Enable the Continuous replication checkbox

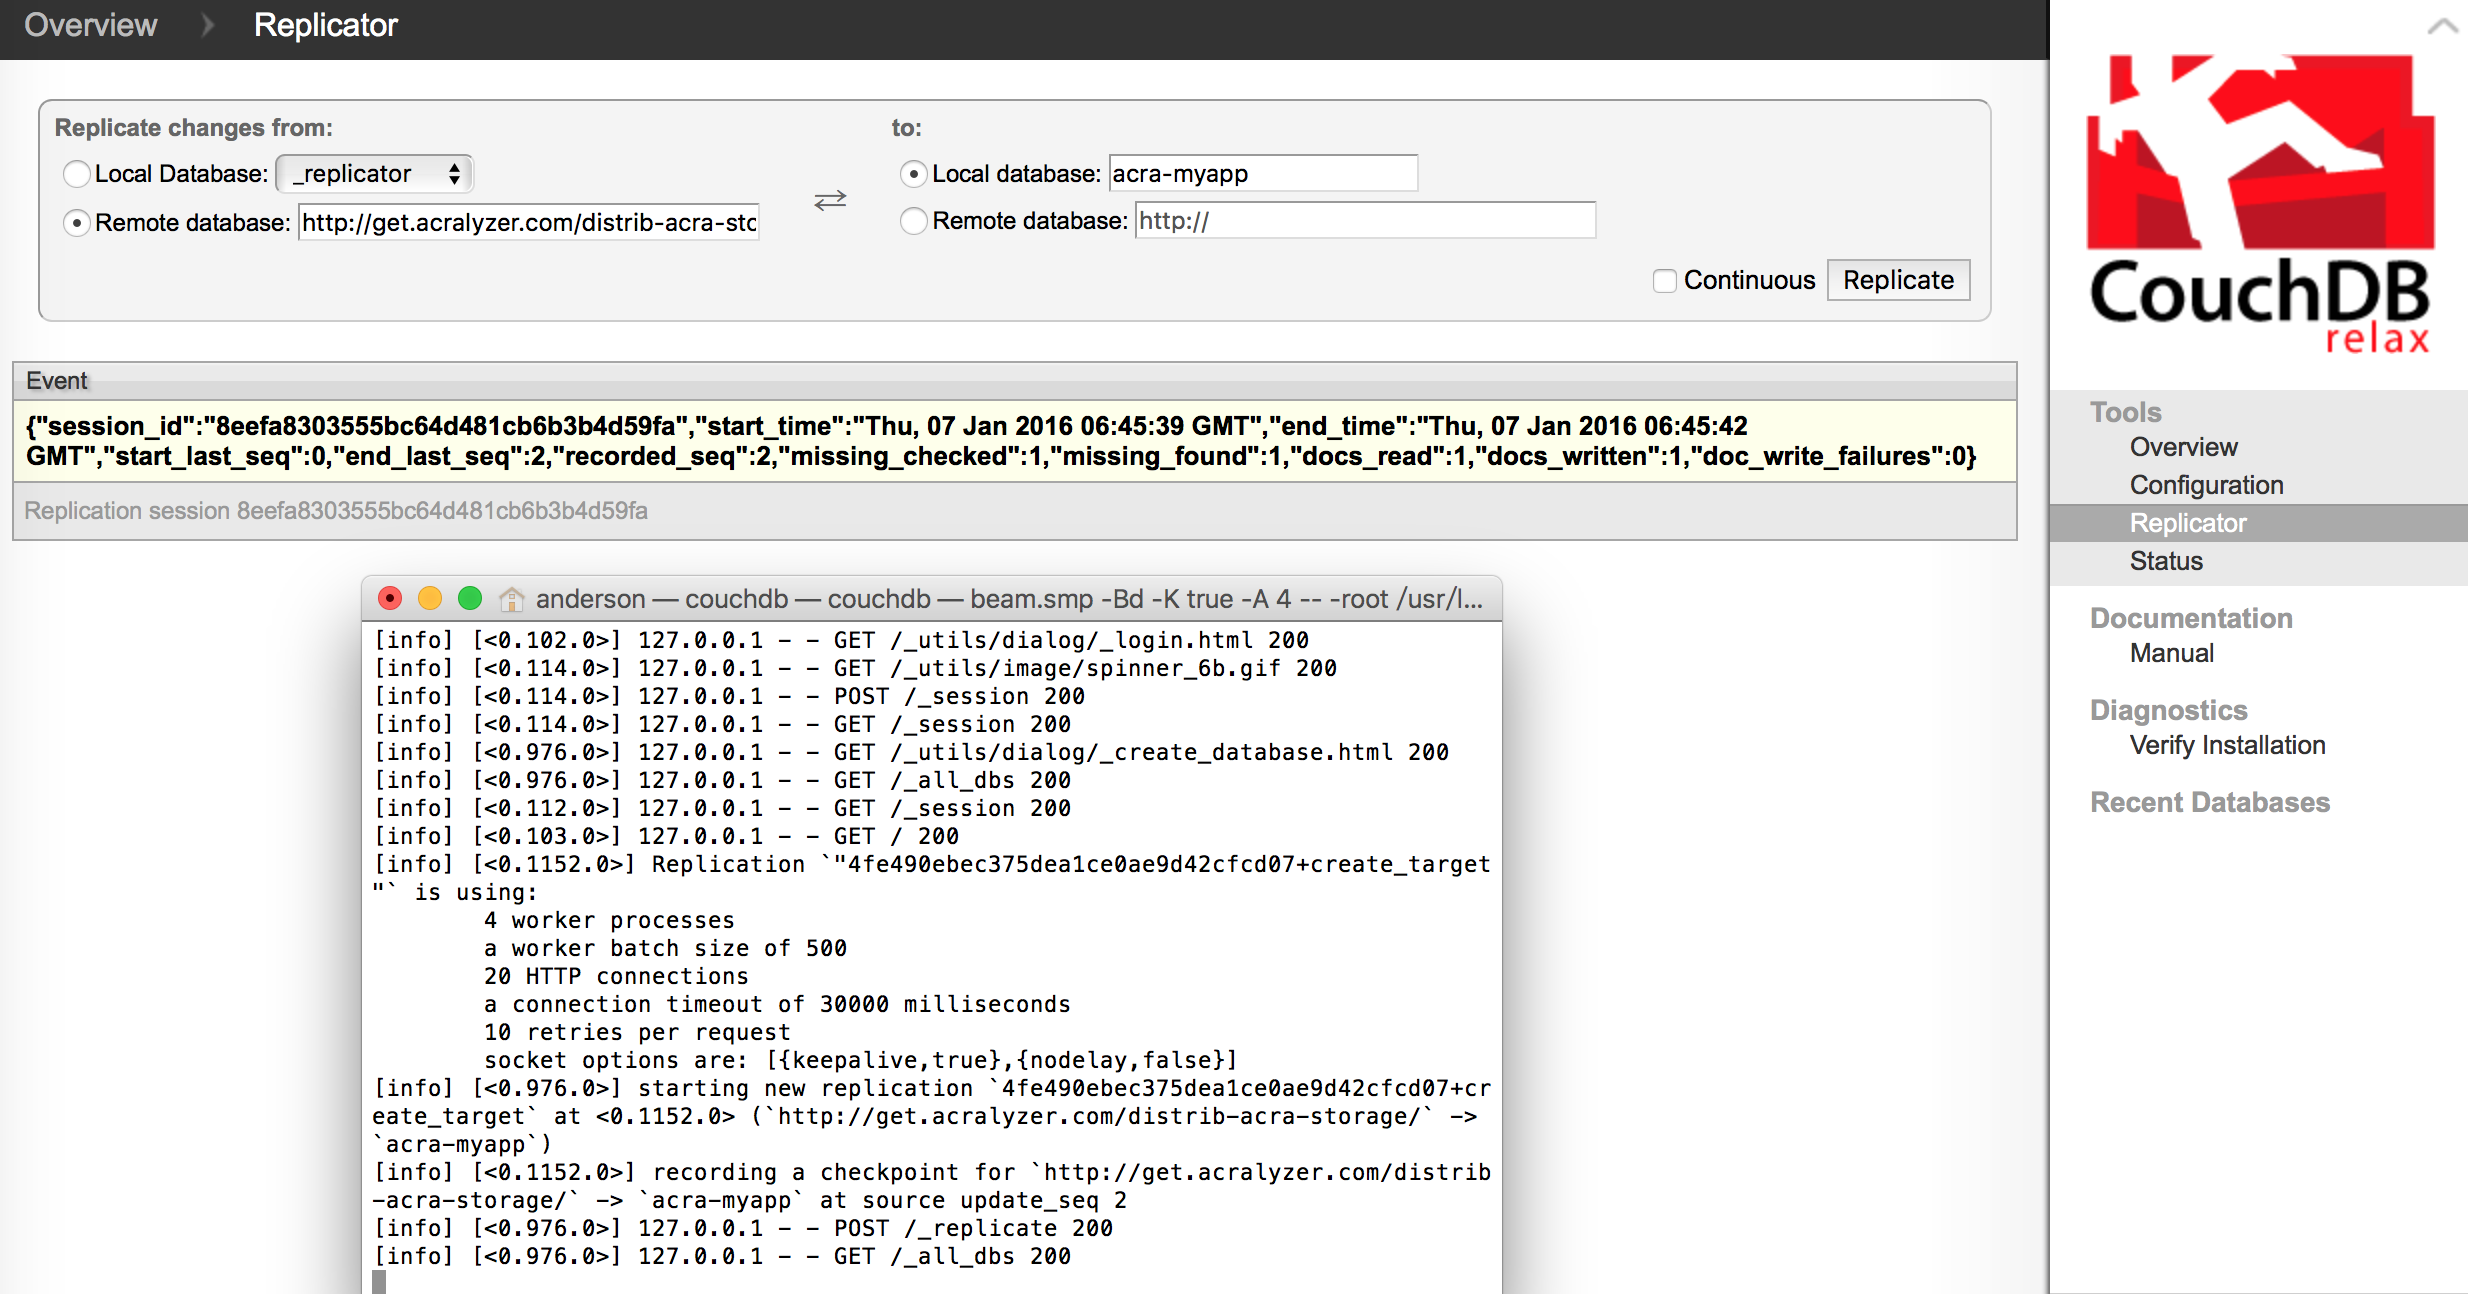1663,279
